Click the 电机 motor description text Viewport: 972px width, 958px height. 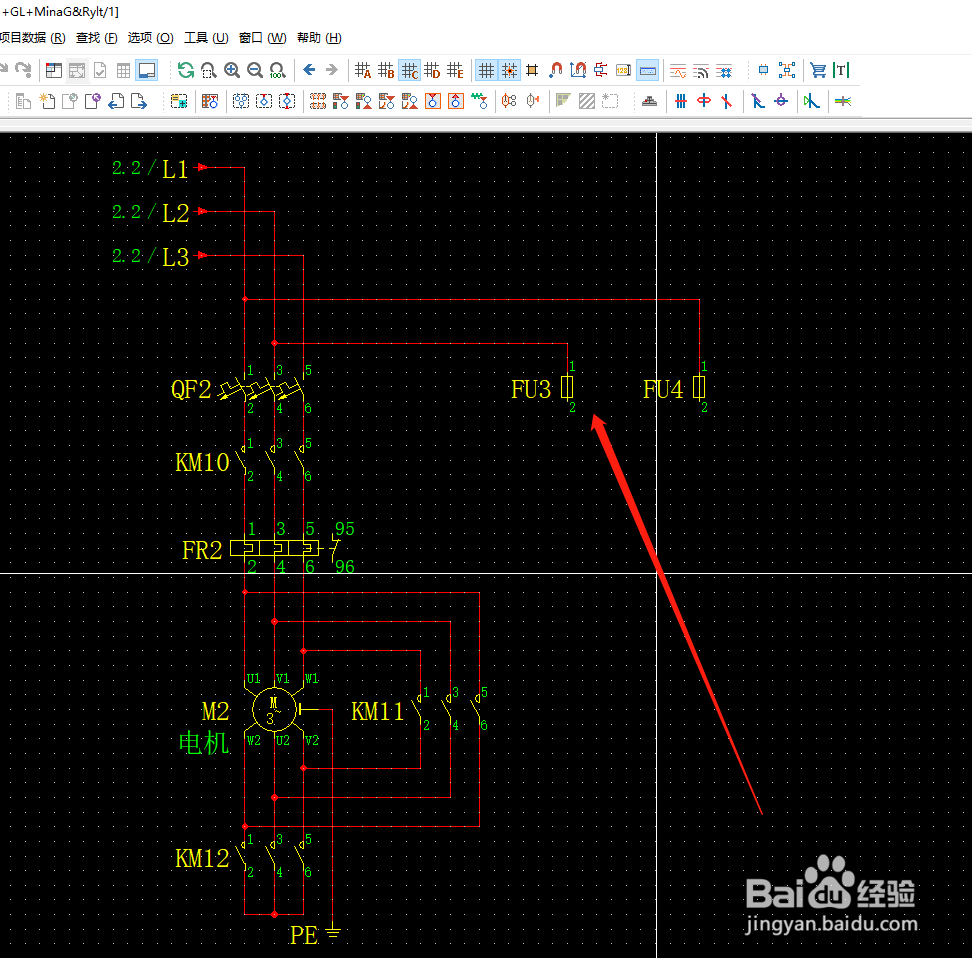pos(204,742)
